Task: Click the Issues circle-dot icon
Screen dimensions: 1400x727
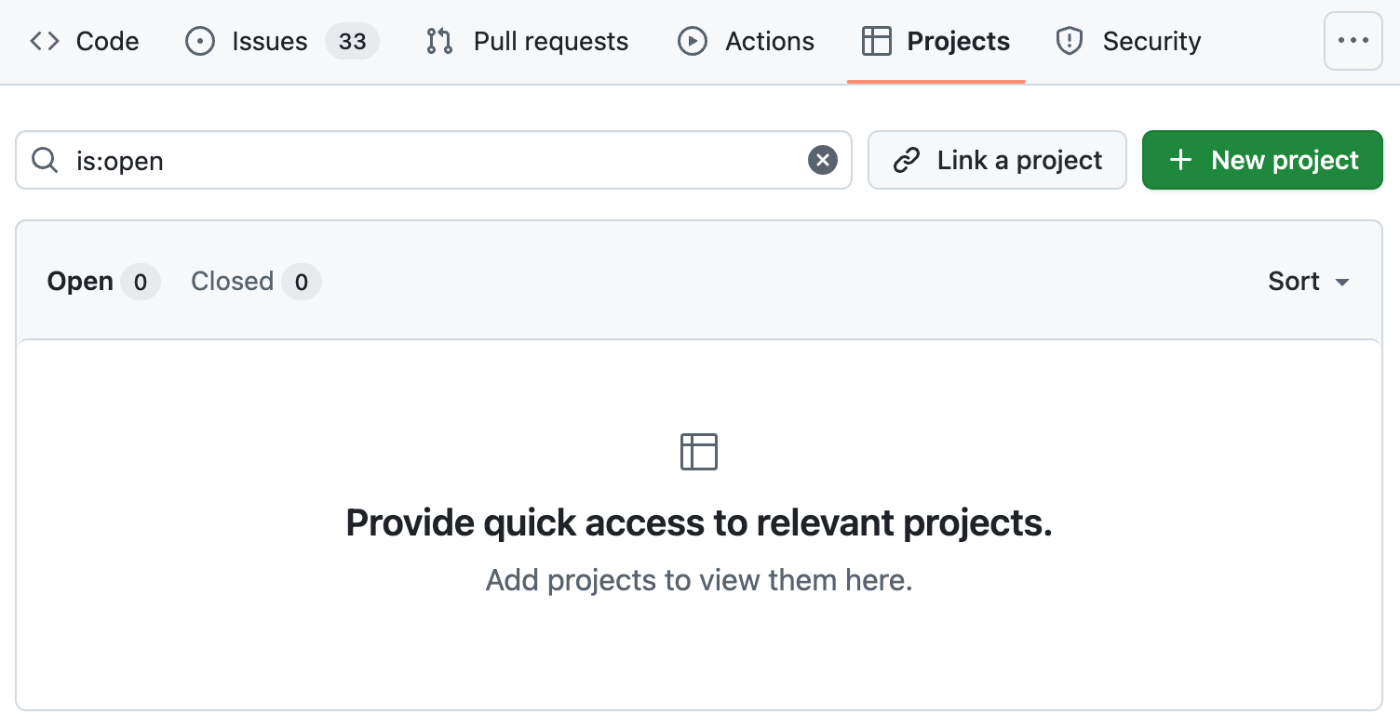Action: click(x=200, y=41)
